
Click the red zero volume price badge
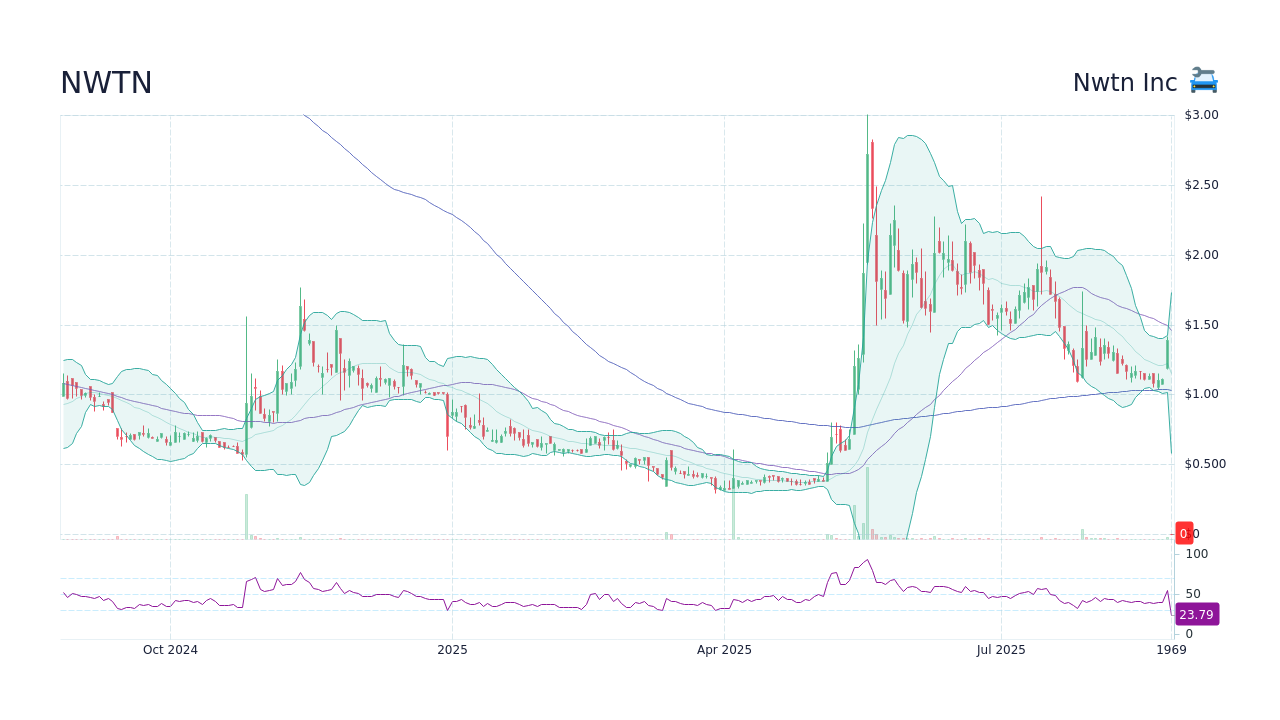[1184, 533]
